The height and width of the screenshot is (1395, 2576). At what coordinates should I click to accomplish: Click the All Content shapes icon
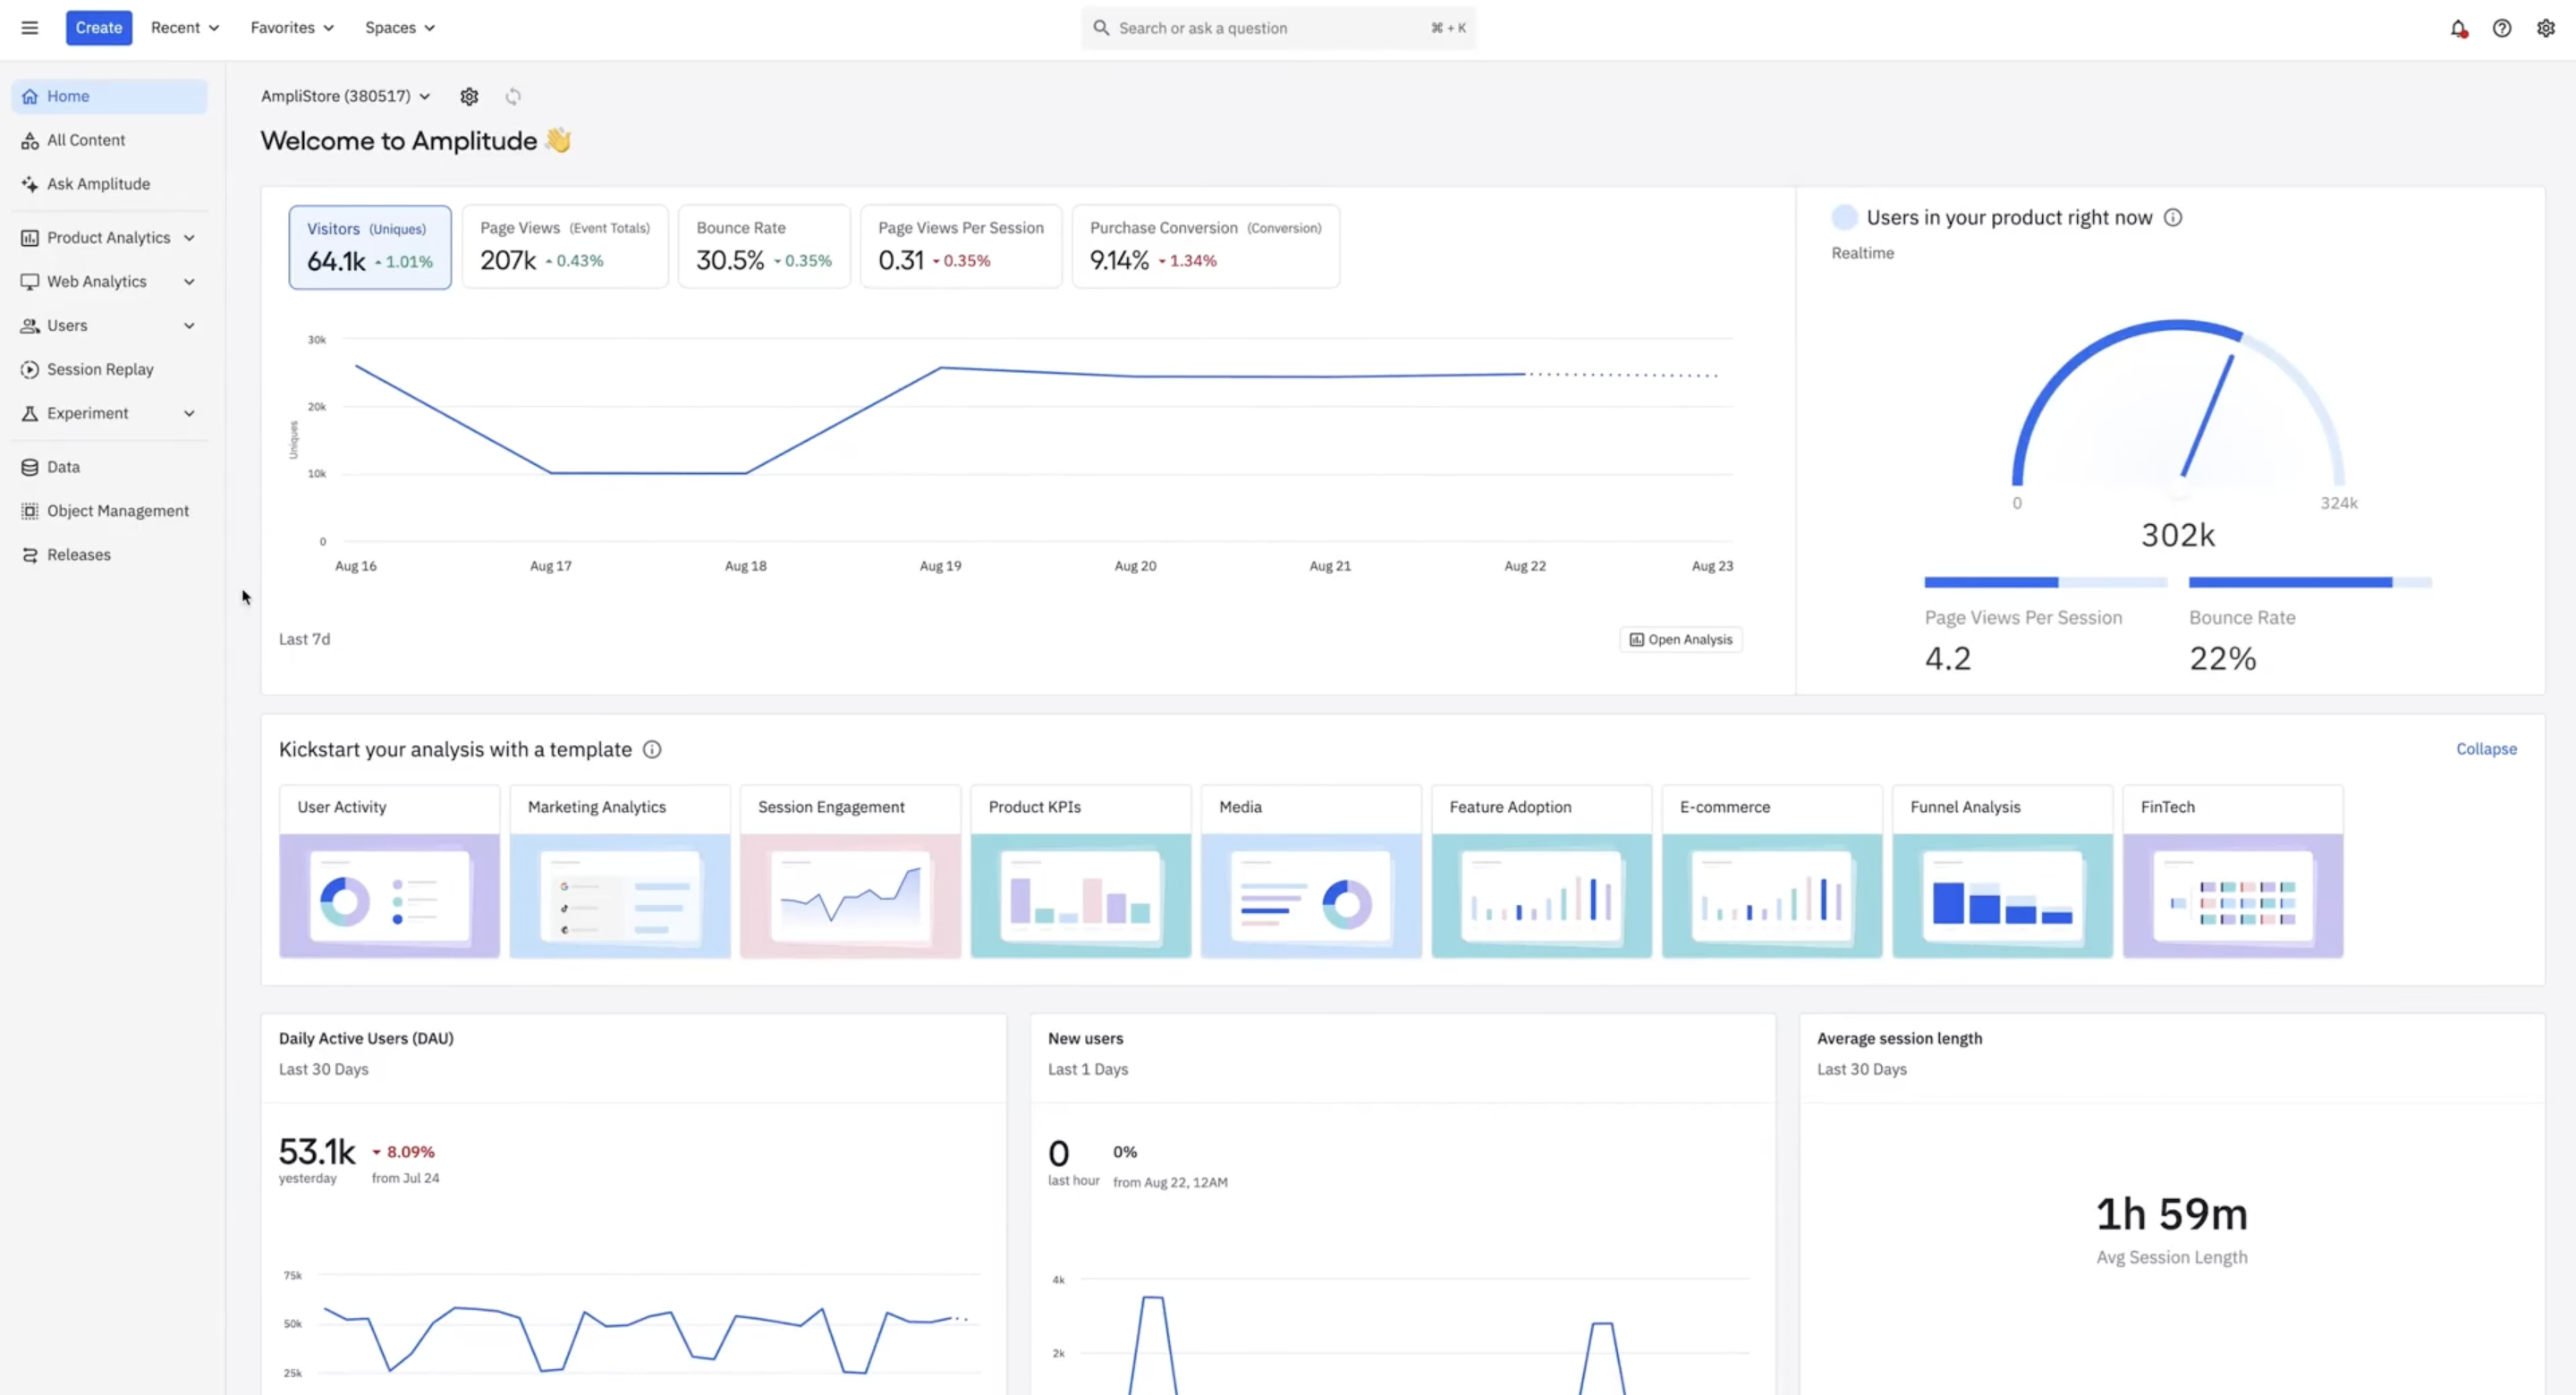click(30, 140)
